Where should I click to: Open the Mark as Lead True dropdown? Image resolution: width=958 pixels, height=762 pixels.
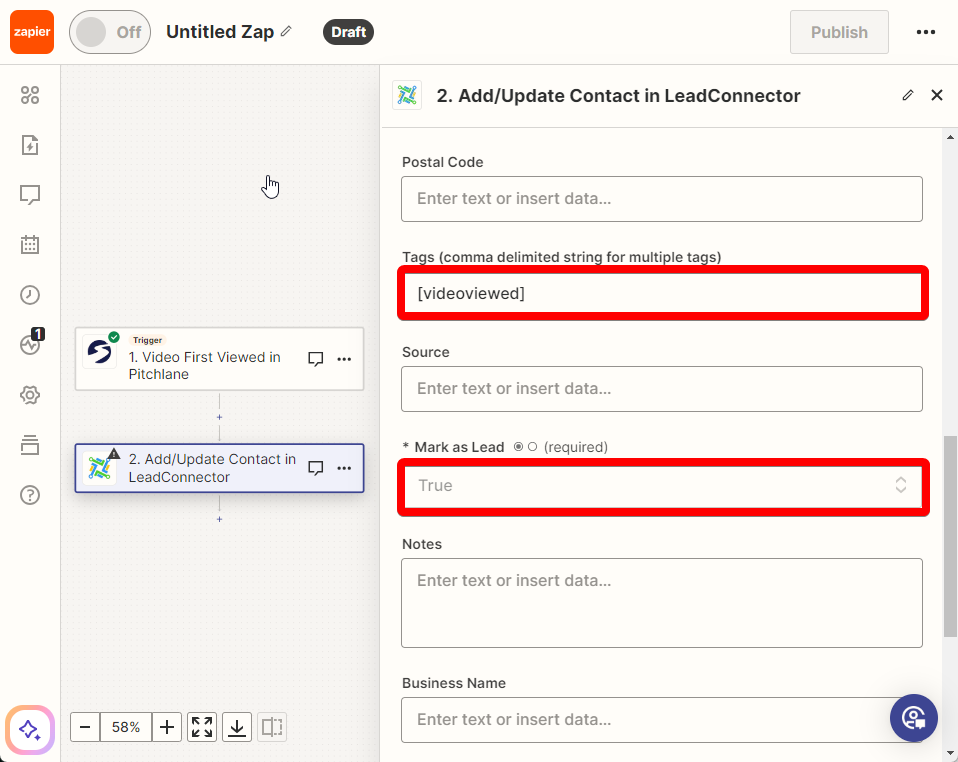point(662,485)
